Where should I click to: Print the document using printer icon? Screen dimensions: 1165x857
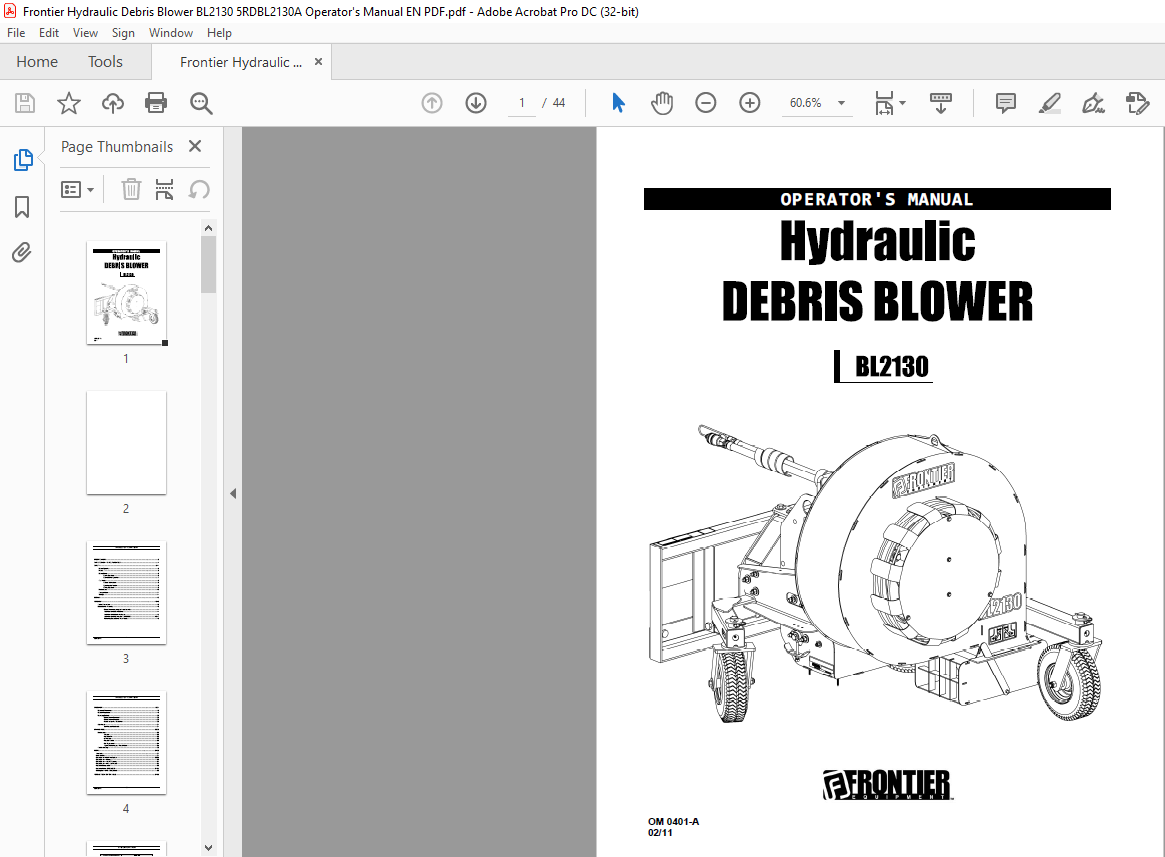click(156, 103)
